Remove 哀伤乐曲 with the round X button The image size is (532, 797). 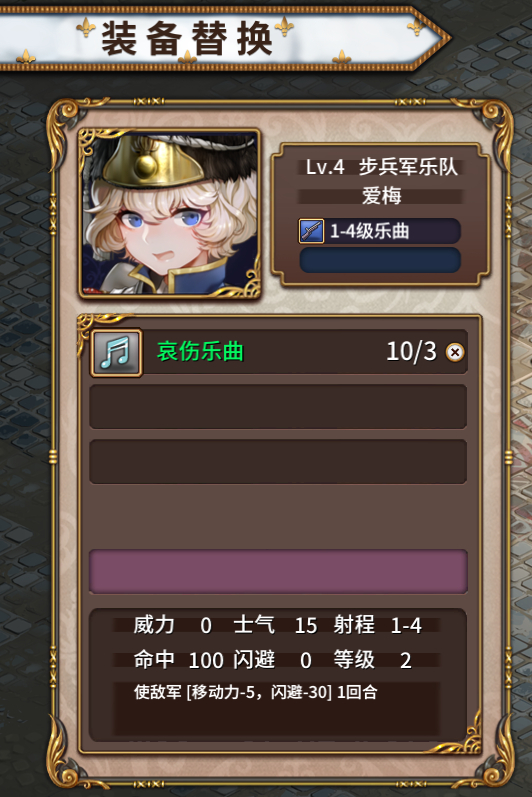pos(455,352)
